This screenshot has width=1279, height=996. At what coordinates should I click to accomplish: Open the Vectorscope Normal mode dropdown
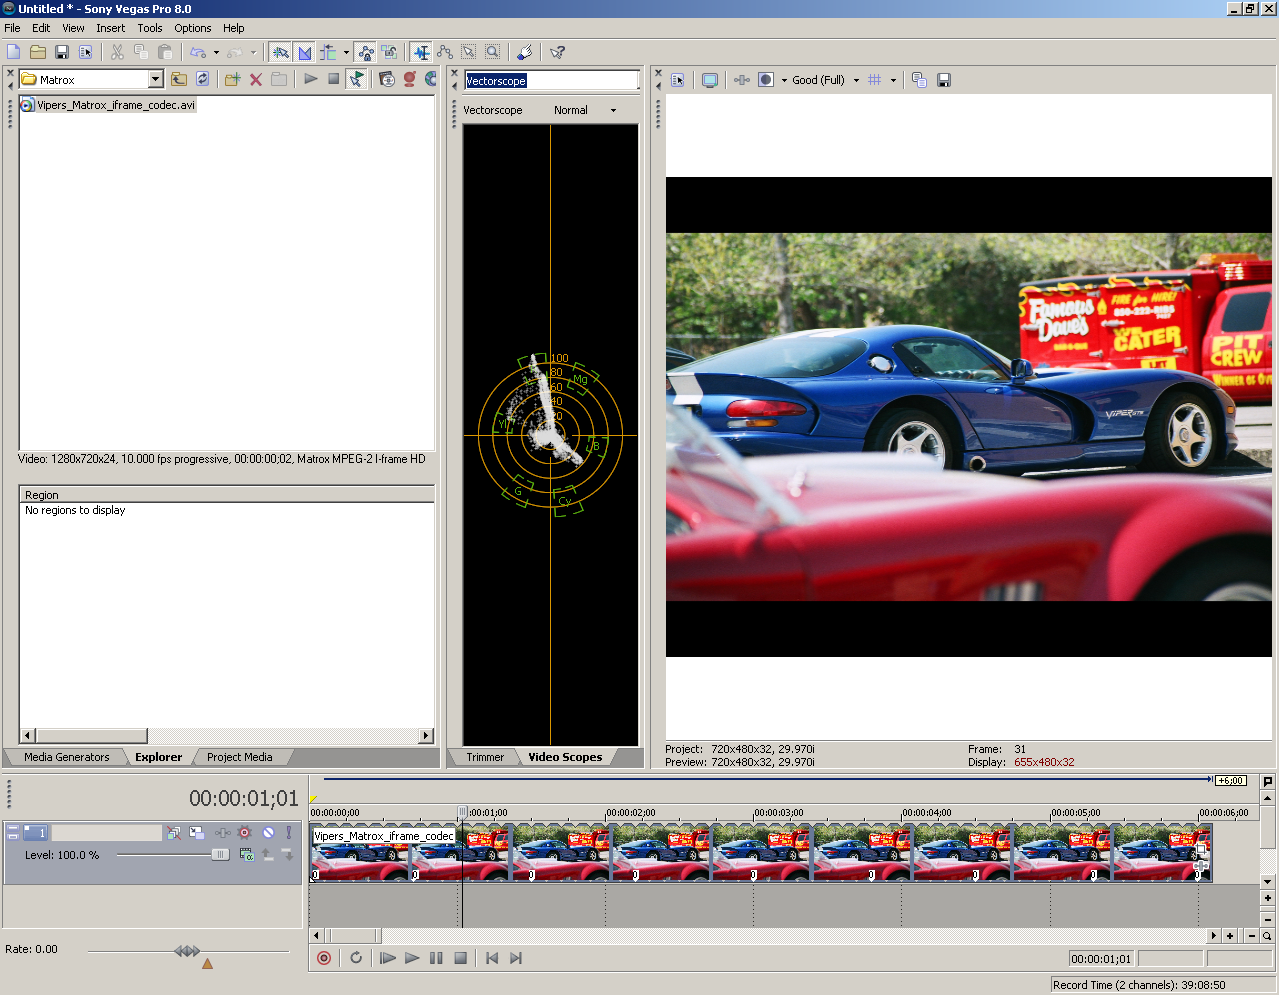(x=613, y=110)
